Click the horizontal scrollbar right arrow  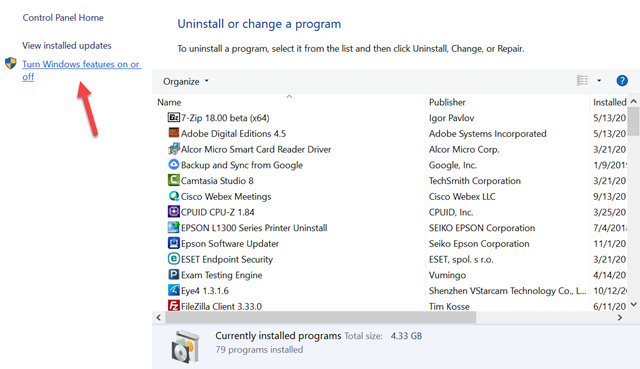(x=620, y=317)
